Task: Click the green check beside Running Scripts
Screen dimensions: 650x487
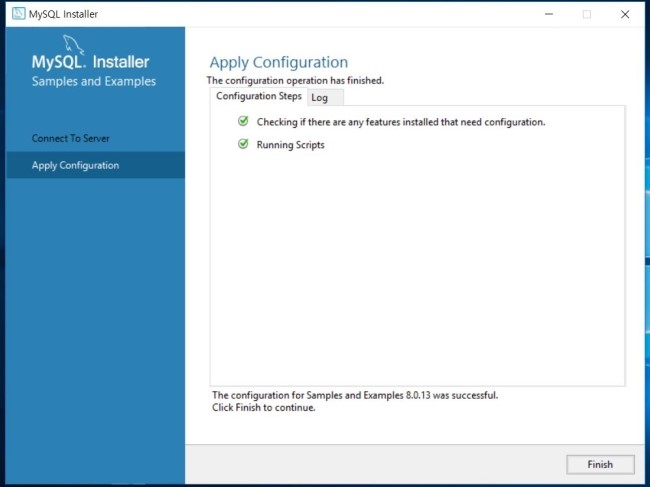Action: (243, 144)
